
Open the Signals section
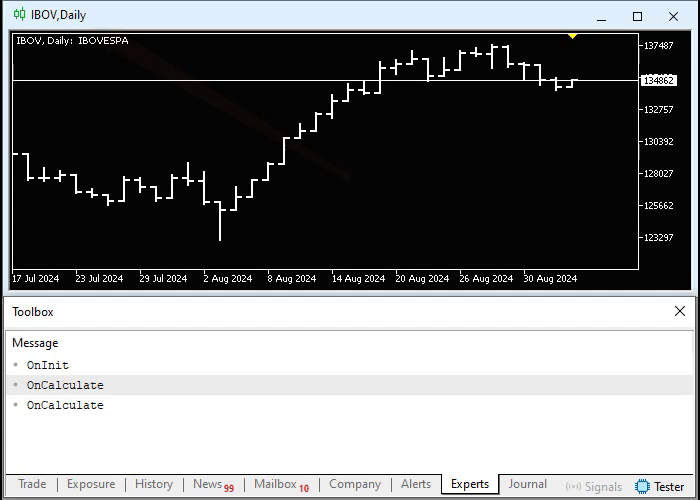[594, 487]
